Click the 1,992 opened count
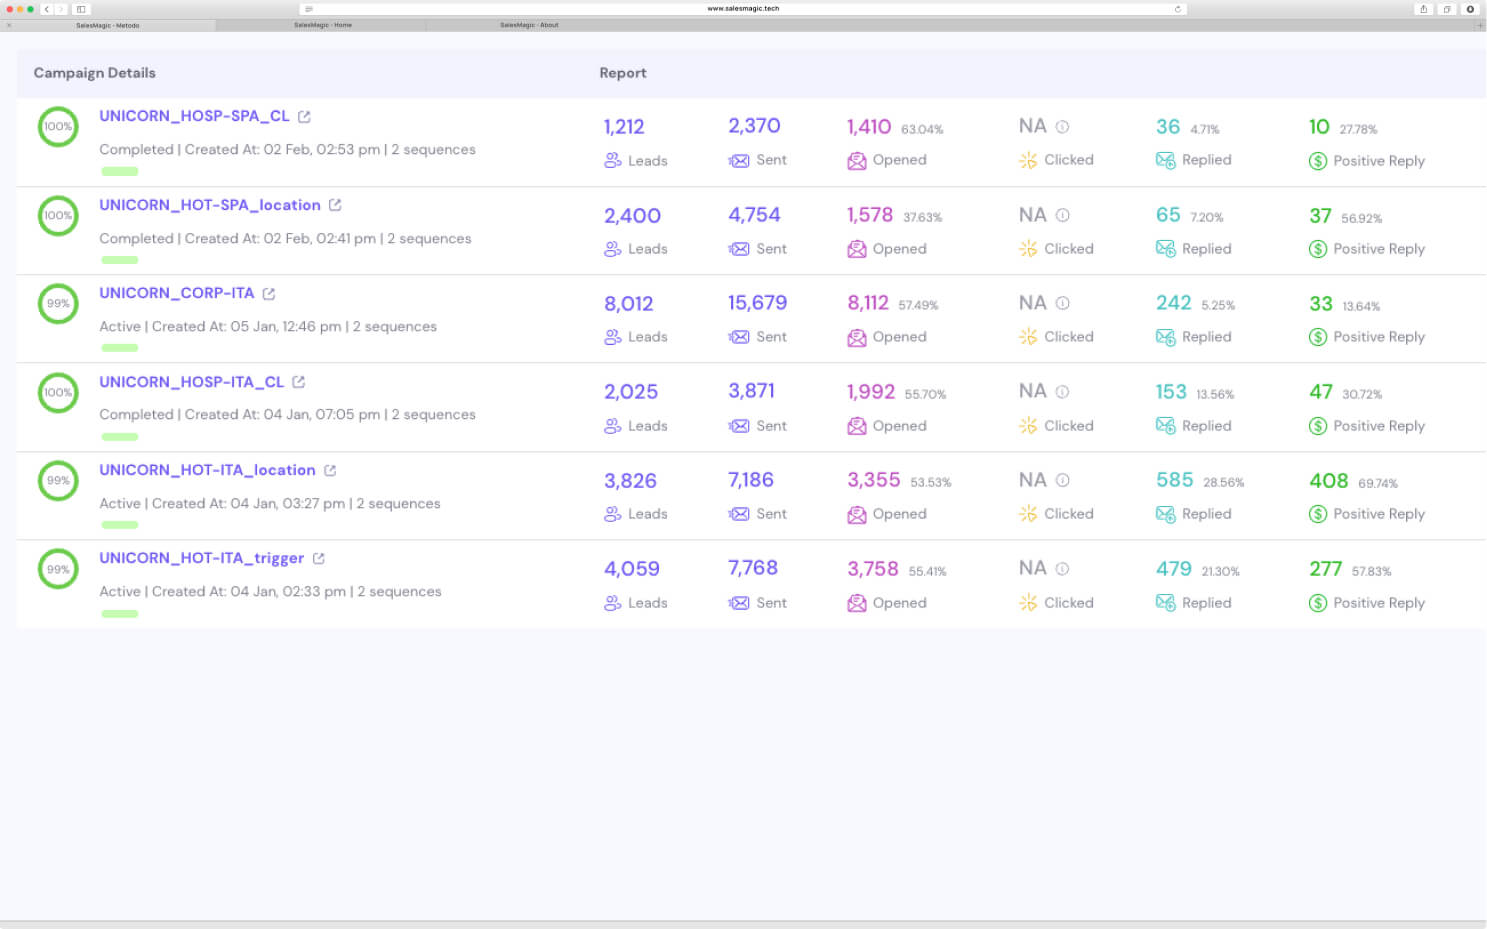This screenshot has width=1487, height=929. point(871,392)
